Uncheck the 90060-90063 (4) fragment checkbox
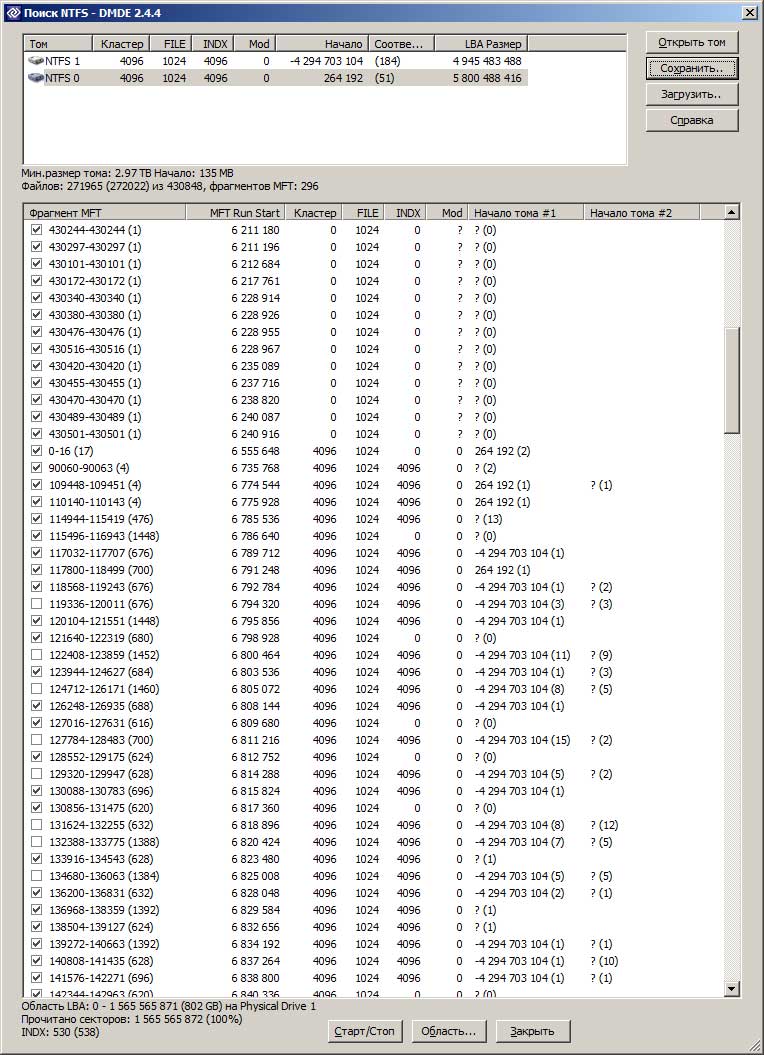 36,468
